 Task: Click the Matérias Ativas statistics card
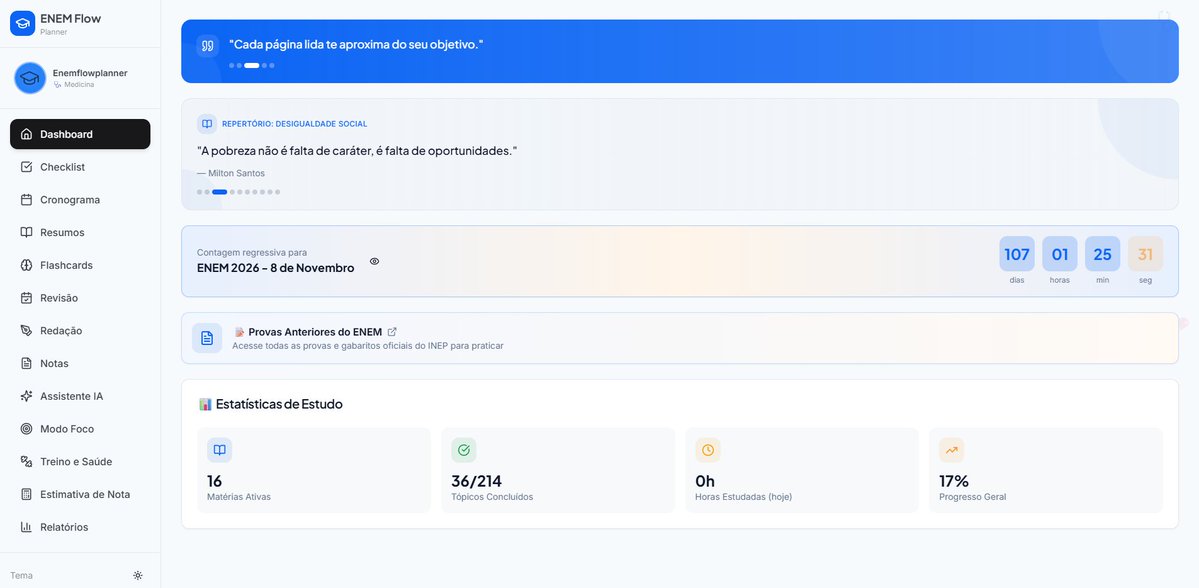click(x=314, y=470)
